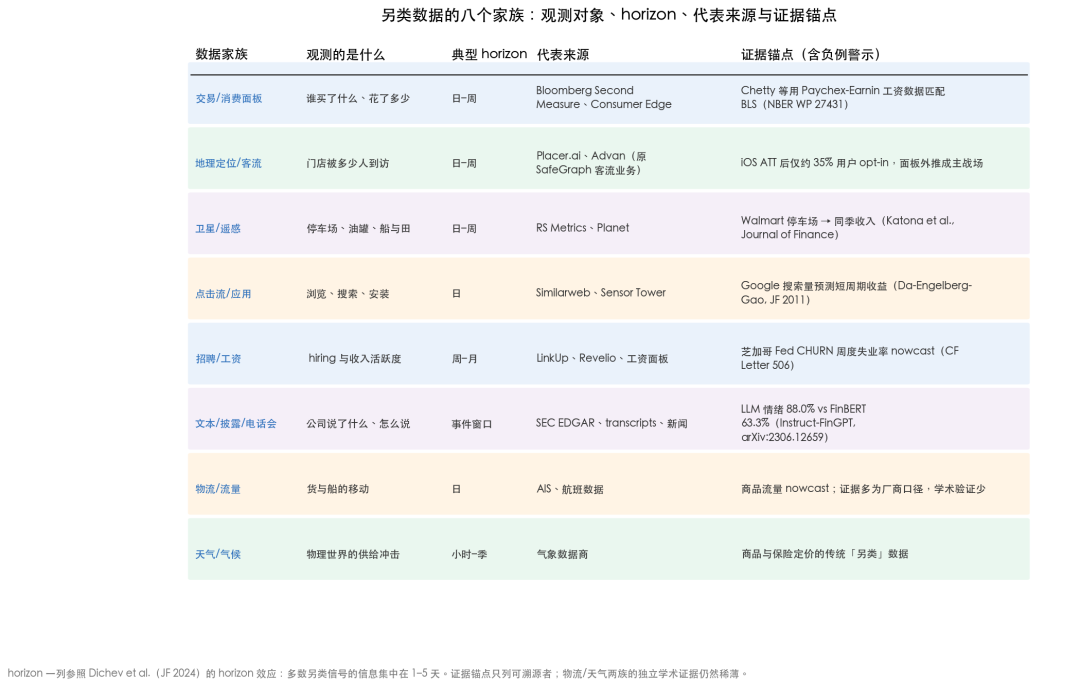Select source 气象数据商
Image resolution: width=1080 pixels, height=686 pixels.
(x=562, y=554)
